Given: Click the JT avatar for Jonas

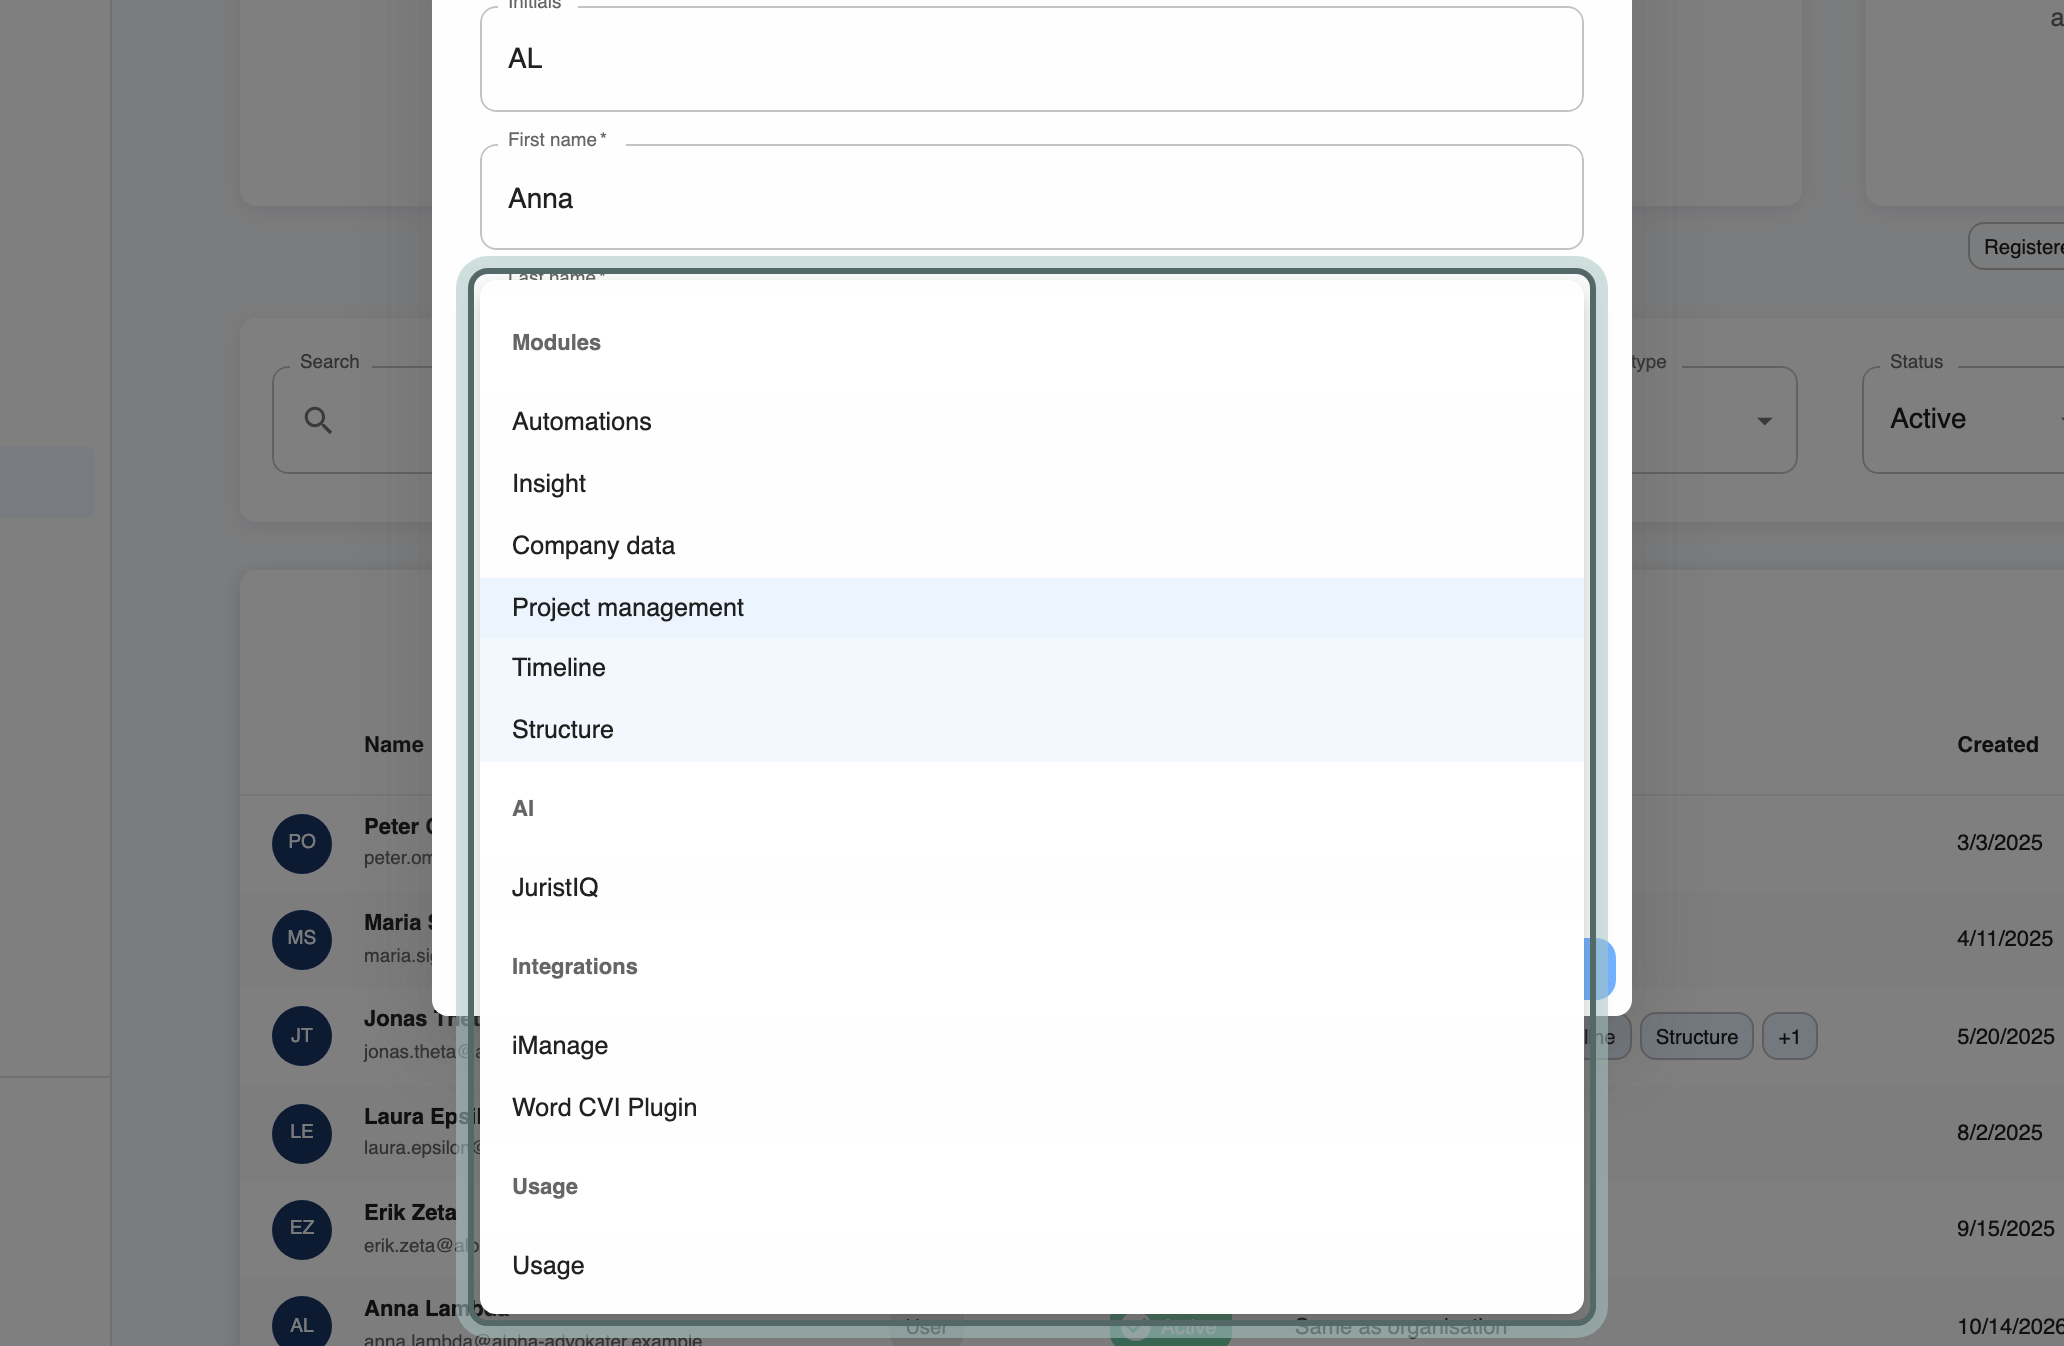Looking at the screenshot, I should (302, 1036).
